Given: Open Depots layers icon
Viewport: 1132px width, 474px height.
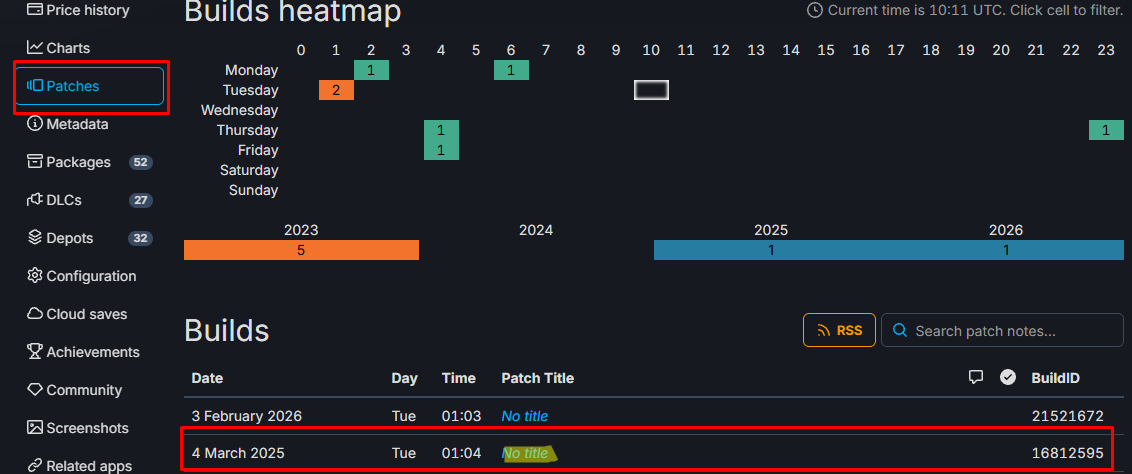Looking at the screenshot, I should (35, 238).
